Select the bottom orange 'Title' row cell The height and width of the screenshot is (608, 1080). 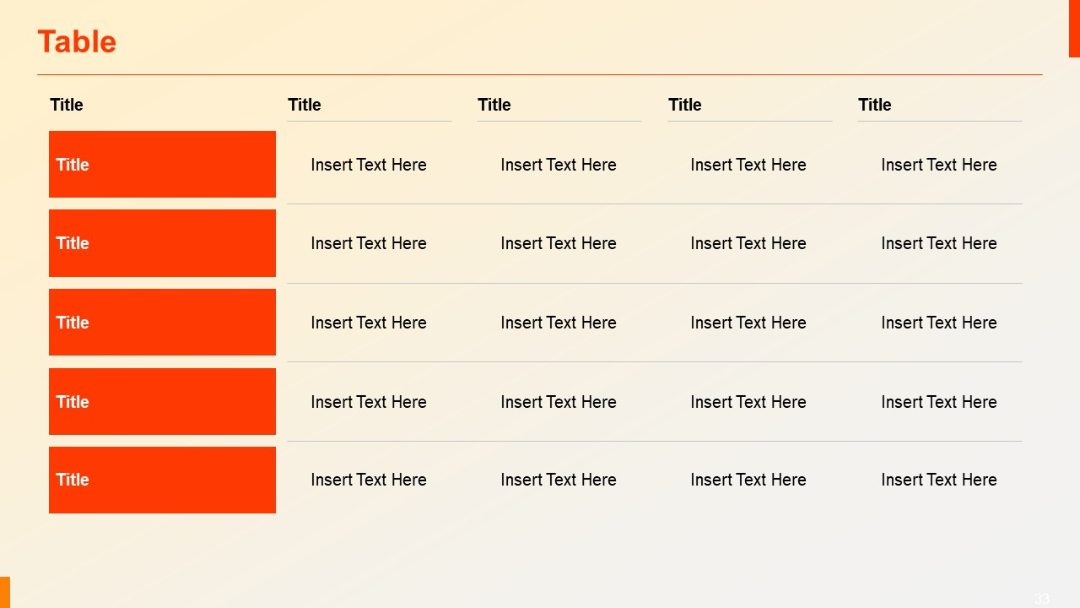tap(162, 480)
